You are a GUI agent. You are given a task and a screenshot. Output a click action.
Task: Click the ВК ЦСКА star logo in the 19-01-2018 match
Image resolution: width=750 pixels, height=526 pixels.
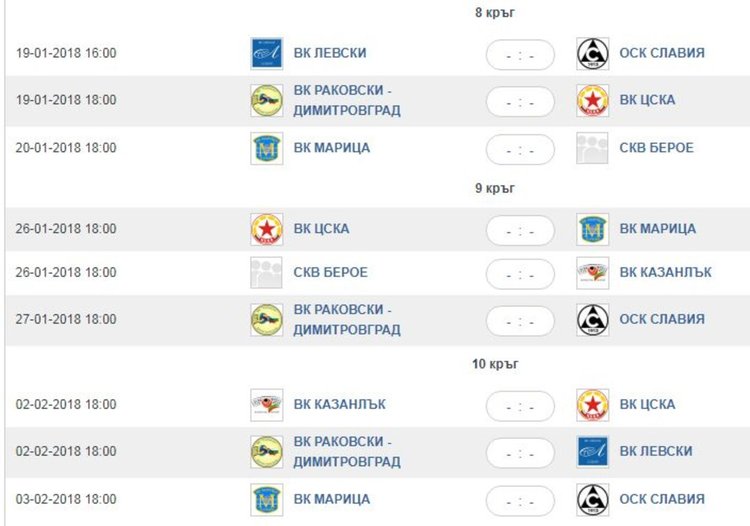click(593, 101)
